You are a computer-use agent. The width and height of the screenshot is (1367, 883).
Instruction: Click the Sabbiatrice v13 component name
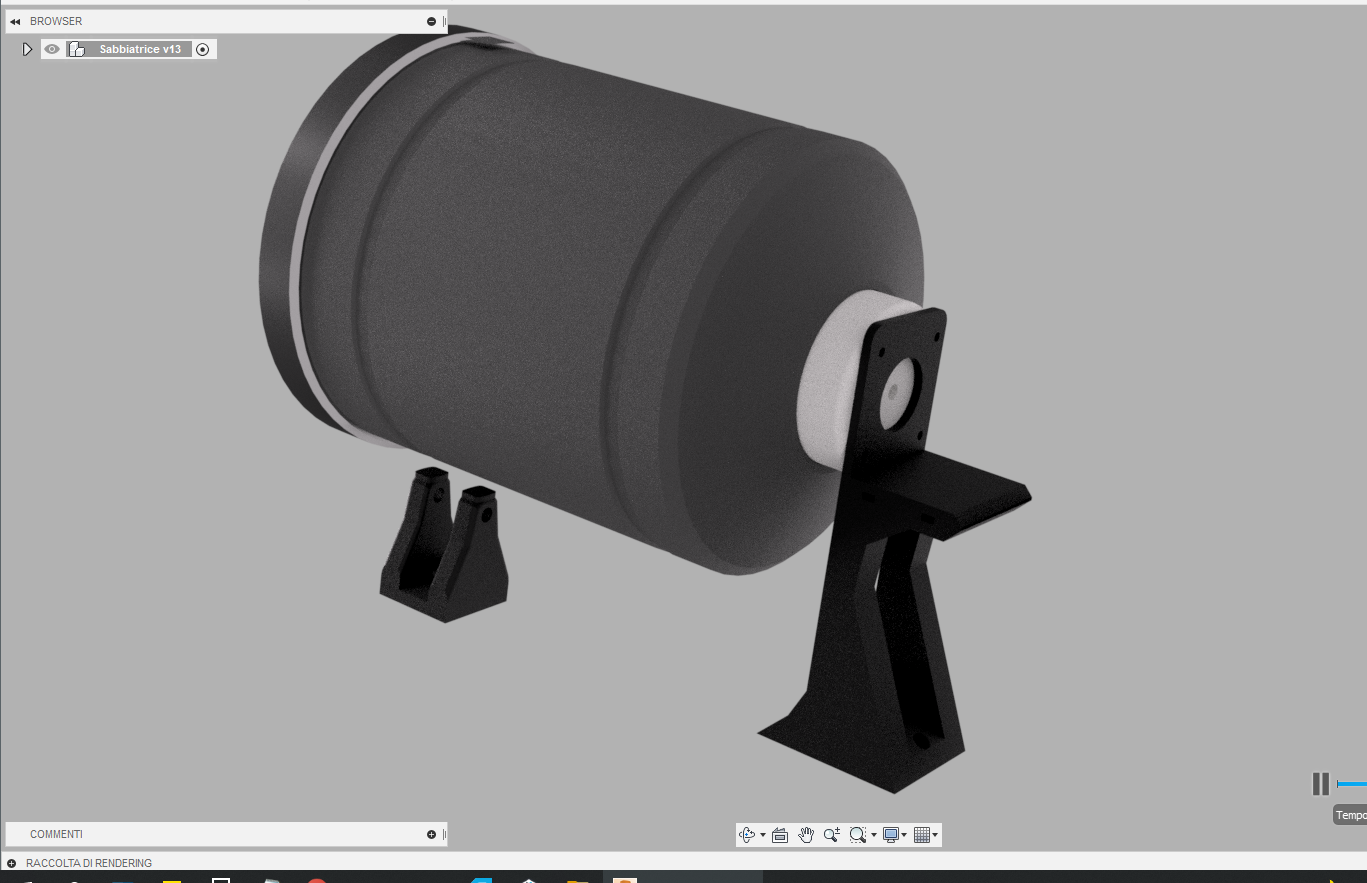(x=141, y=48)
